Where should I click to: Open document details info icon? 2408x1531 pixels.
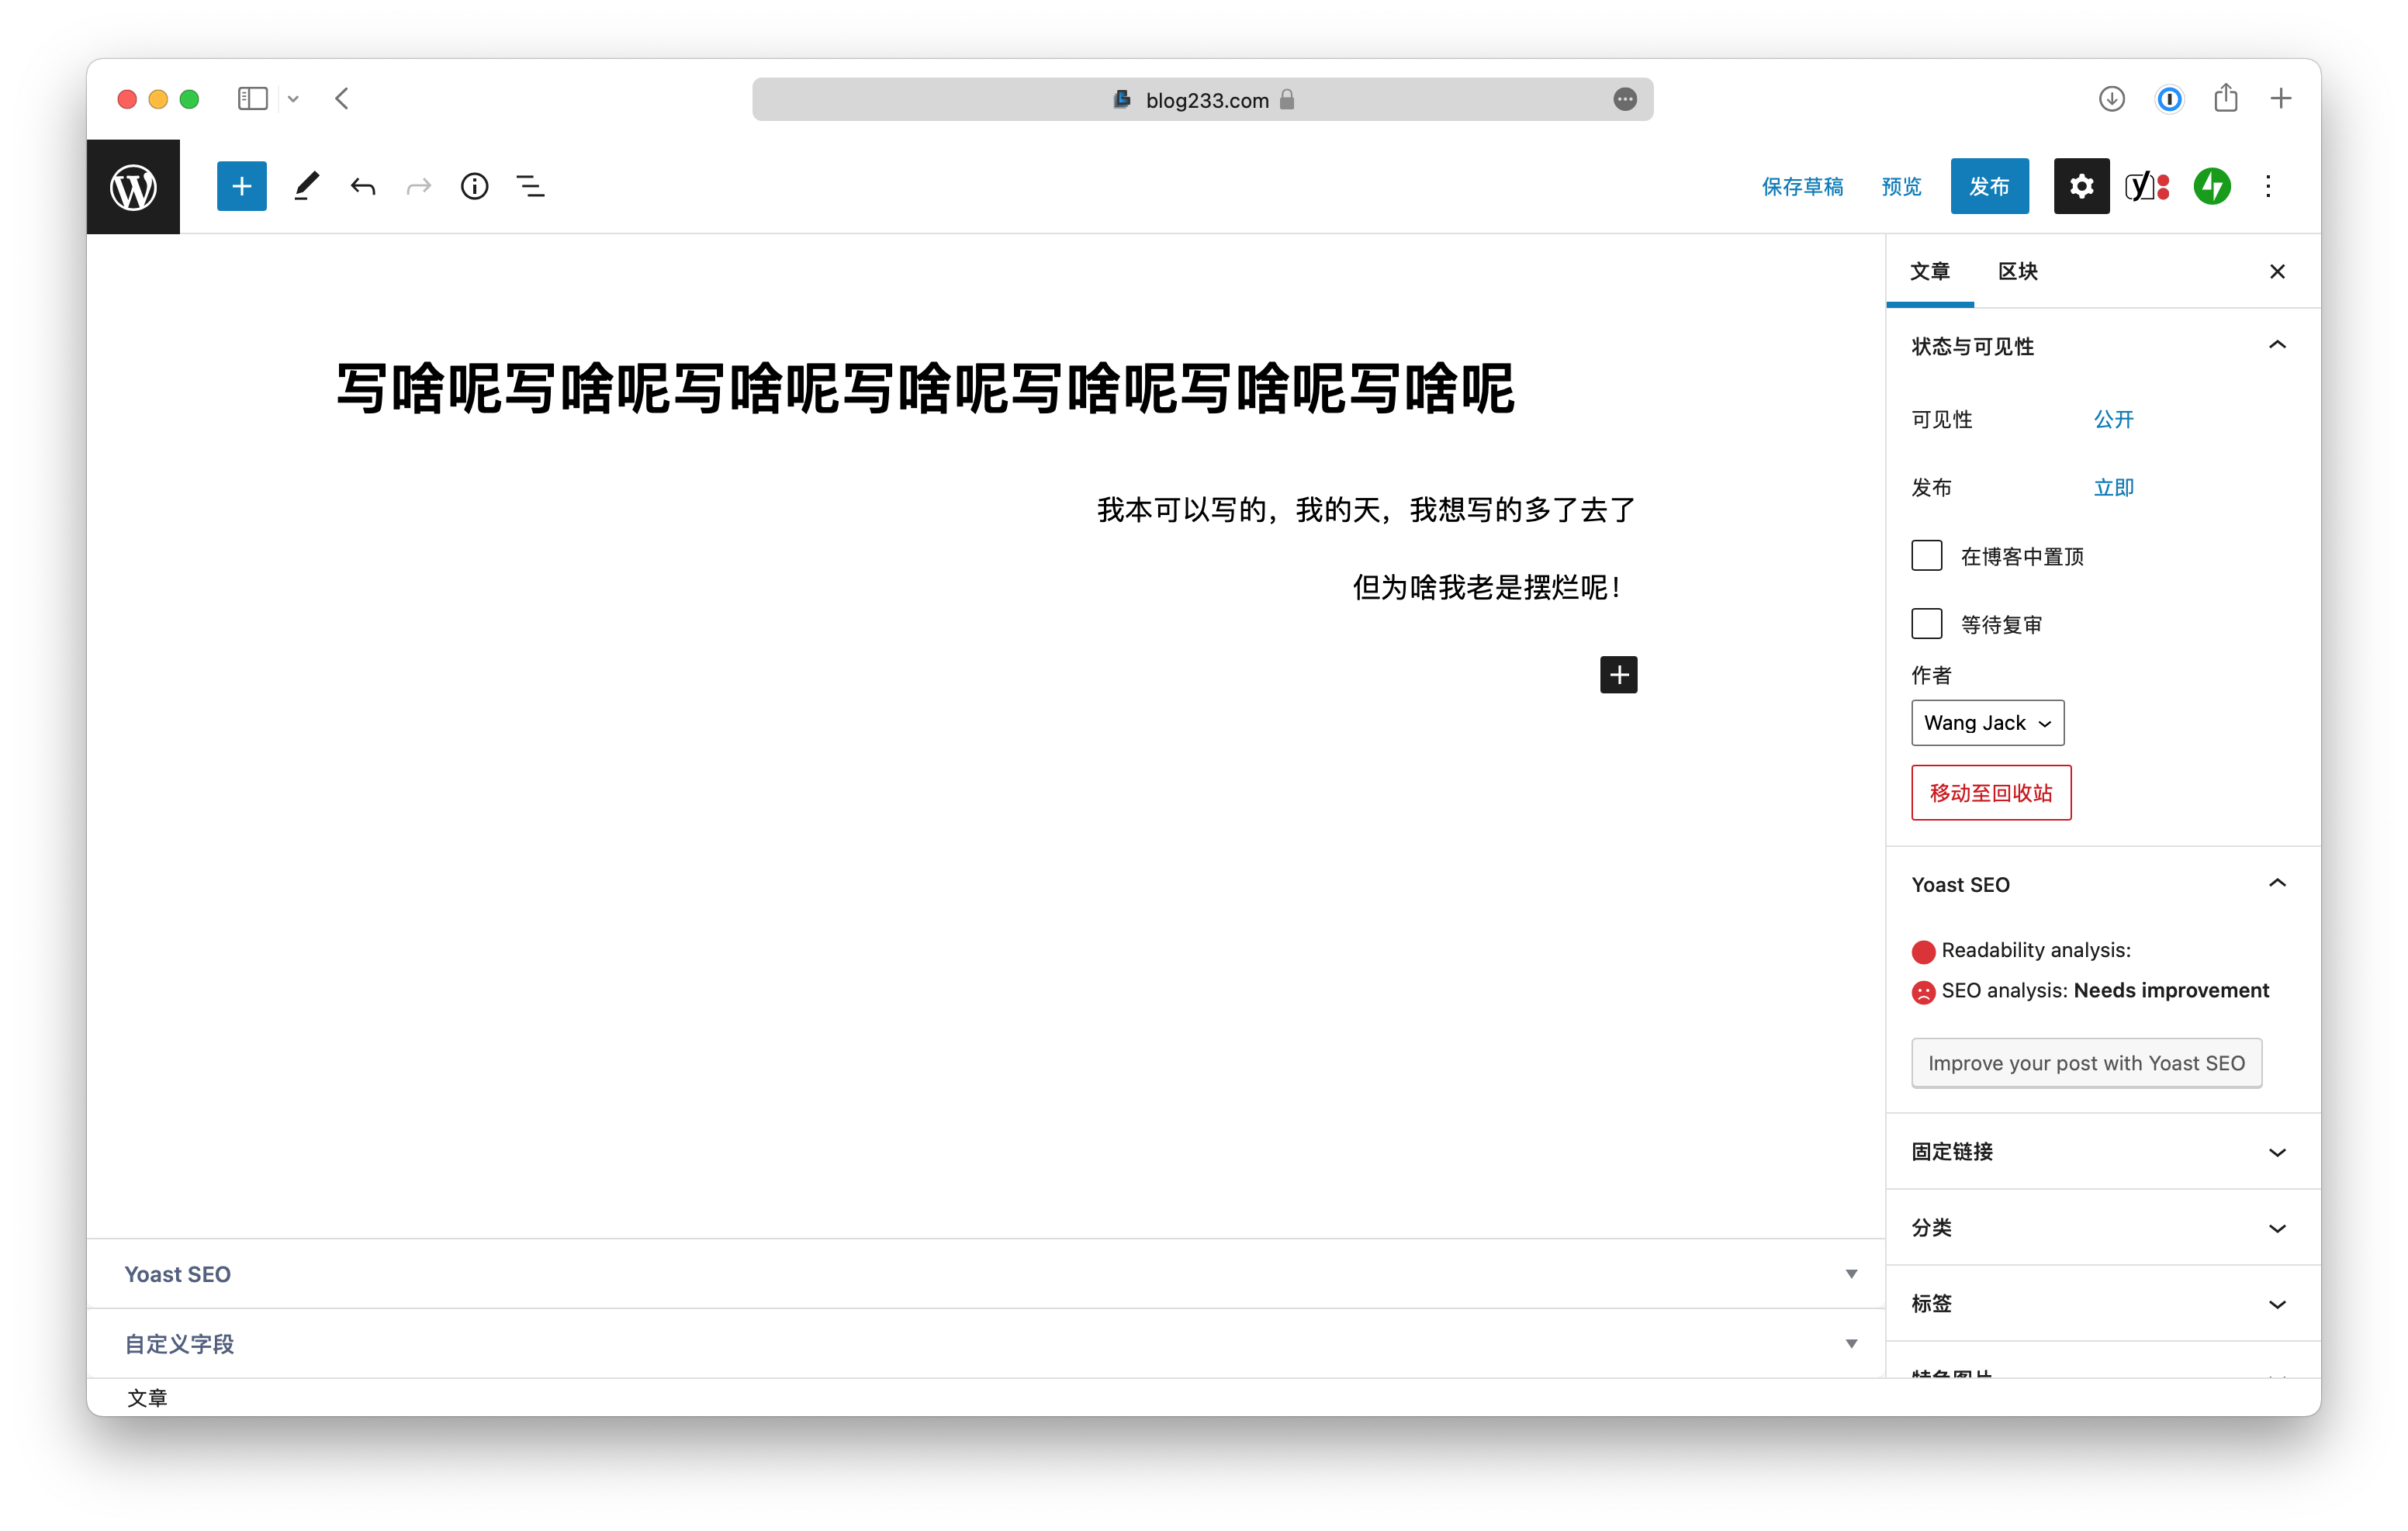(x=475, y=186)
